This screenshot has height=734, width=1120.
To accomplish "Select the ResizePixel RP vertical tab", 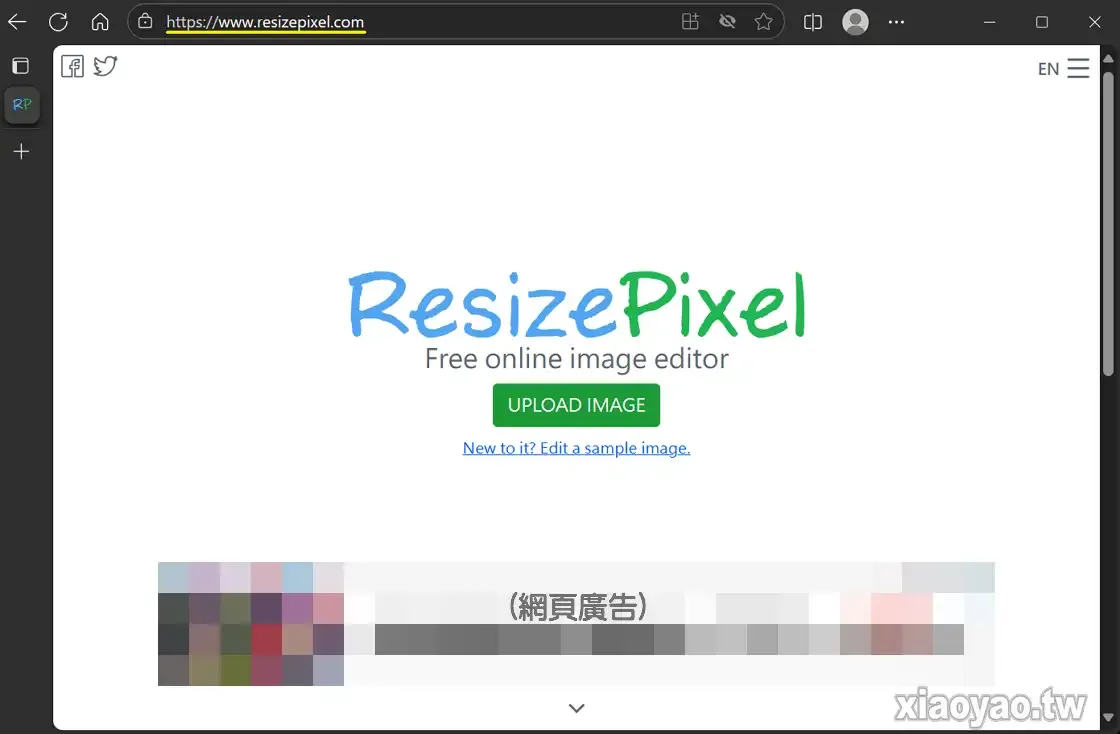I will tap(22, 105).
